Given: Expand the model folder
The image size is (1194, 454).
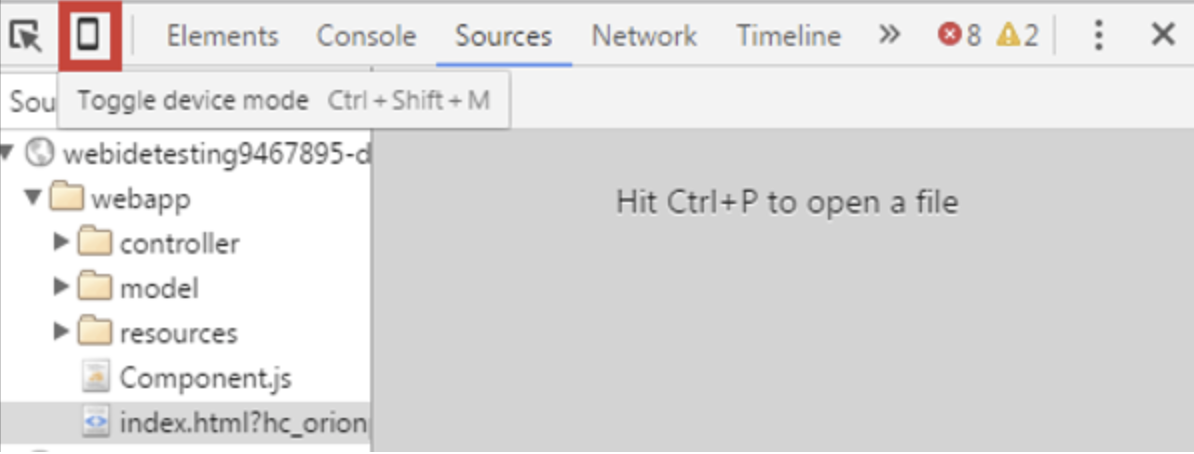Looking at the screenshot, I should [62, 287].
